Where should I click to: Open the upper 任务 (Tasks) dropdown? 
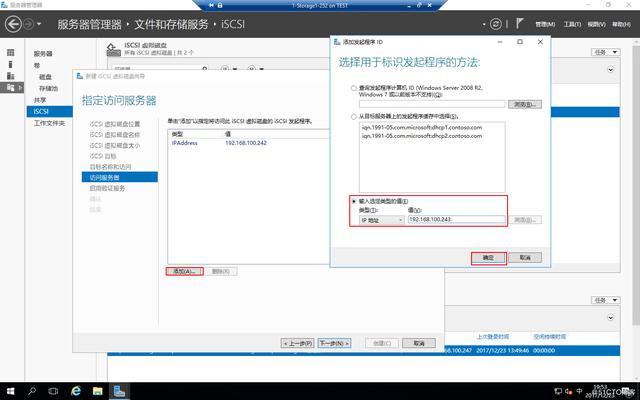pyautogui.click(x=606, y=52)
